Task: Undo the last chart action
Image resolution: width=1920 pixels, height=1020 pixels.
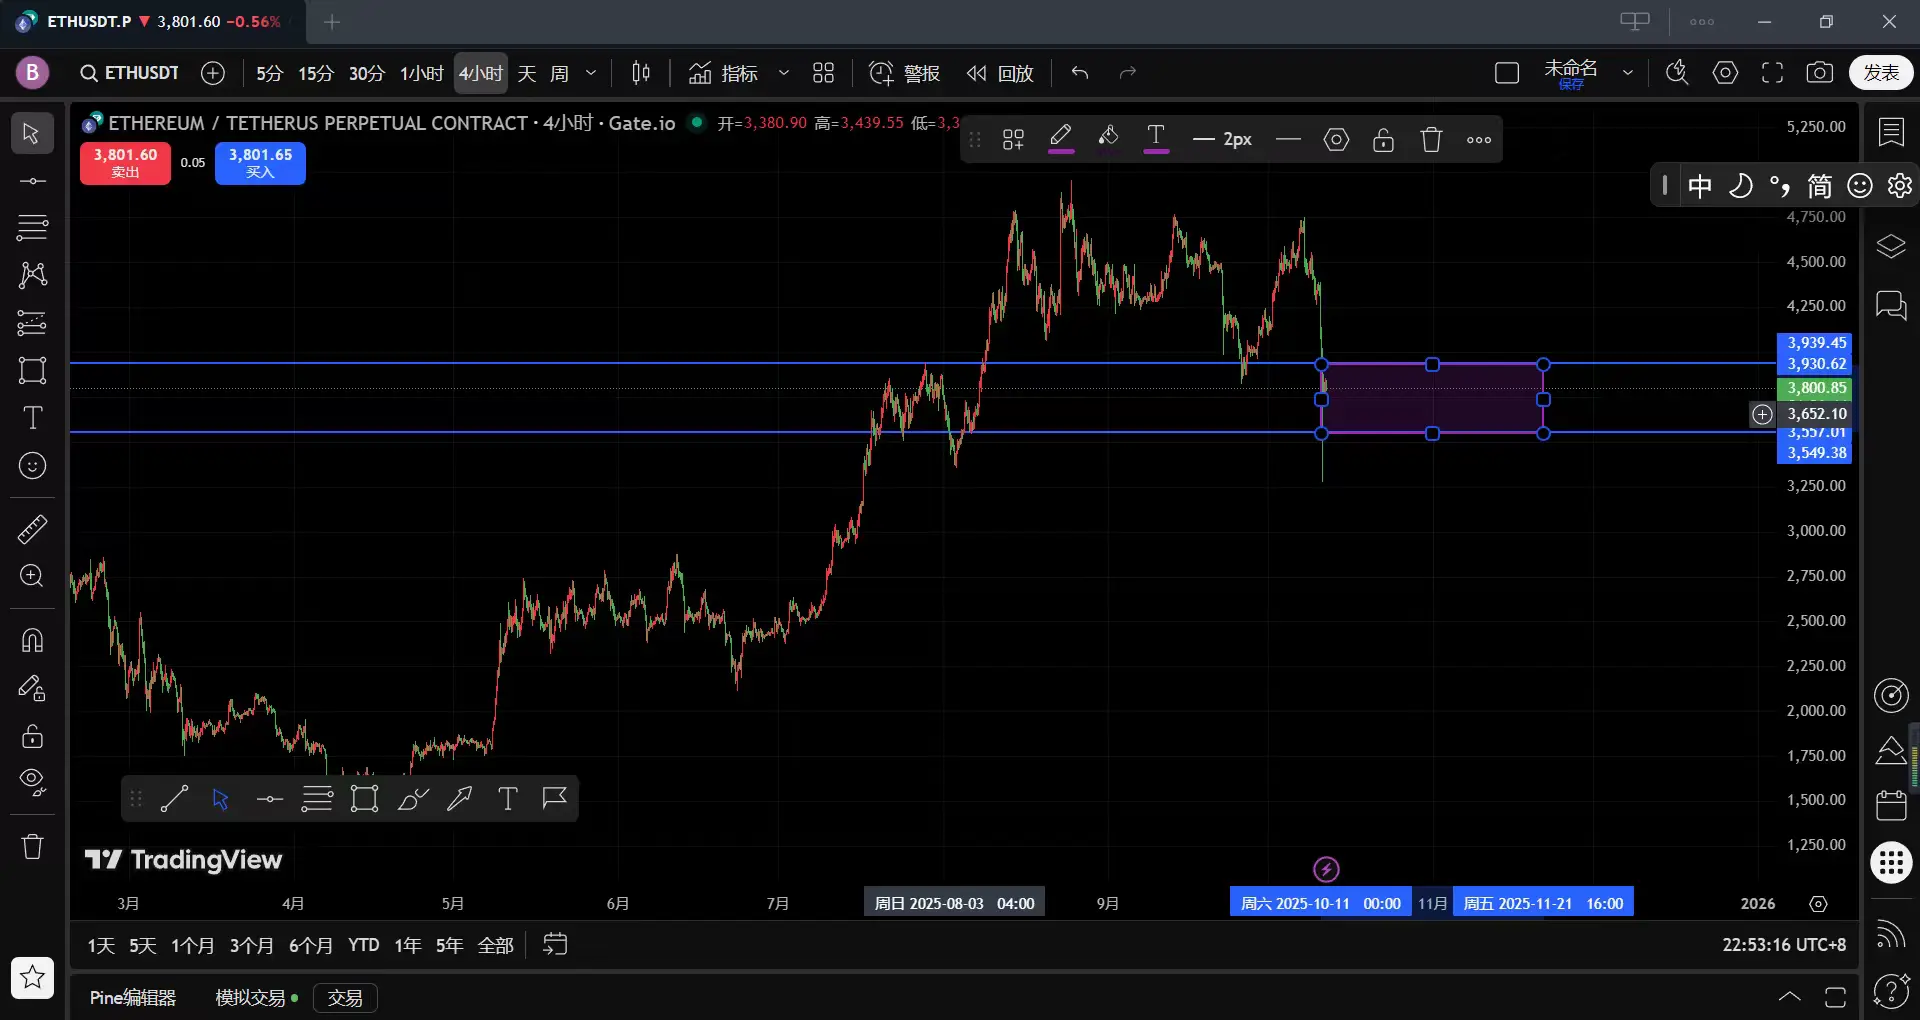Action: pyautogui.click(x=1080, y=73)
